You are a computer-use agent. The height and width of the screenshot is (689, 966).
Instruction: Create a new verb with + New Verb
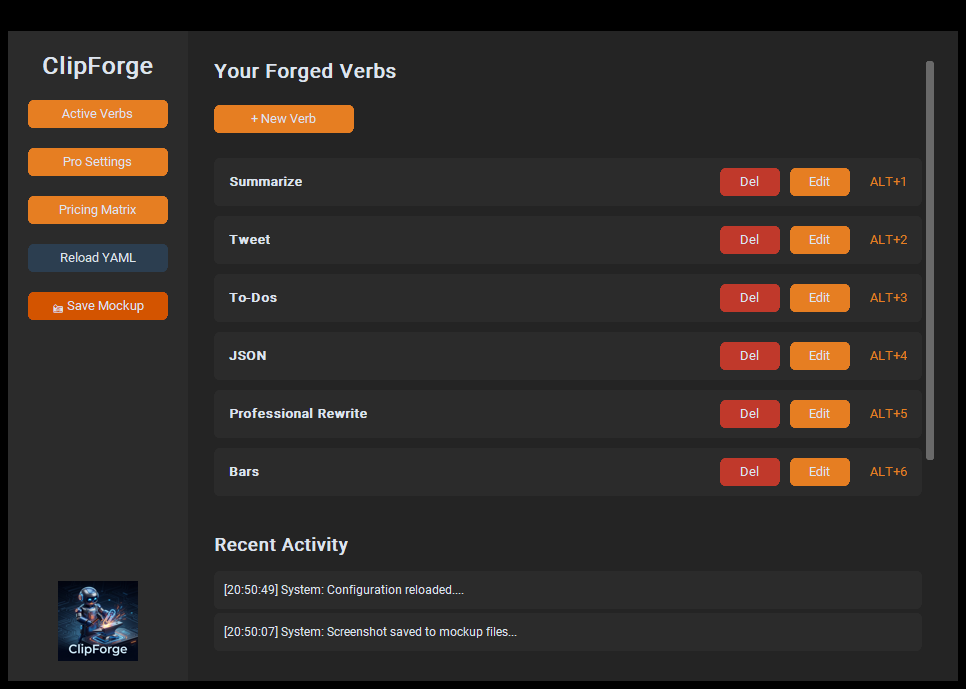283,119
